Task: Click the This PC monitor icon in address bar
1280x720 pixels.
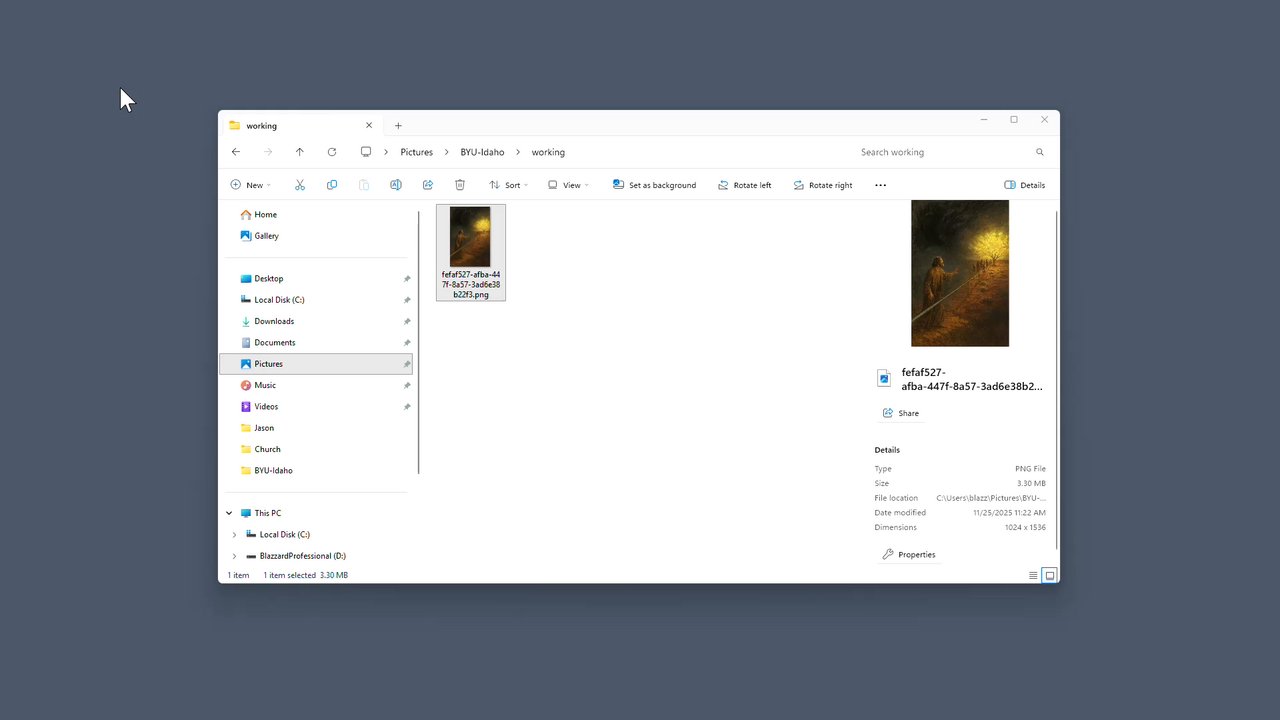Action: pyautogui.click(x=366, y=152)
